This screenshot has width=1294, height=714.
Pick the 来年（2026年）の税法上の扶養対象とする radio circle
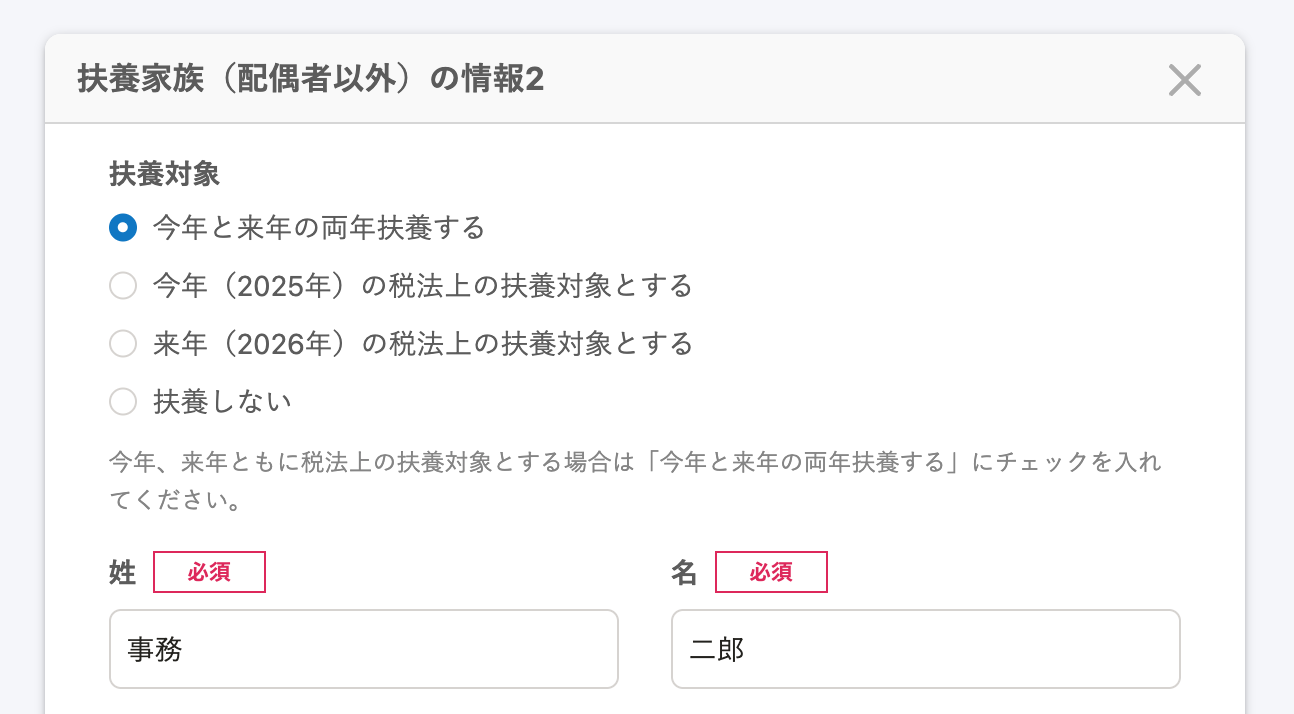tap(123, 344)
